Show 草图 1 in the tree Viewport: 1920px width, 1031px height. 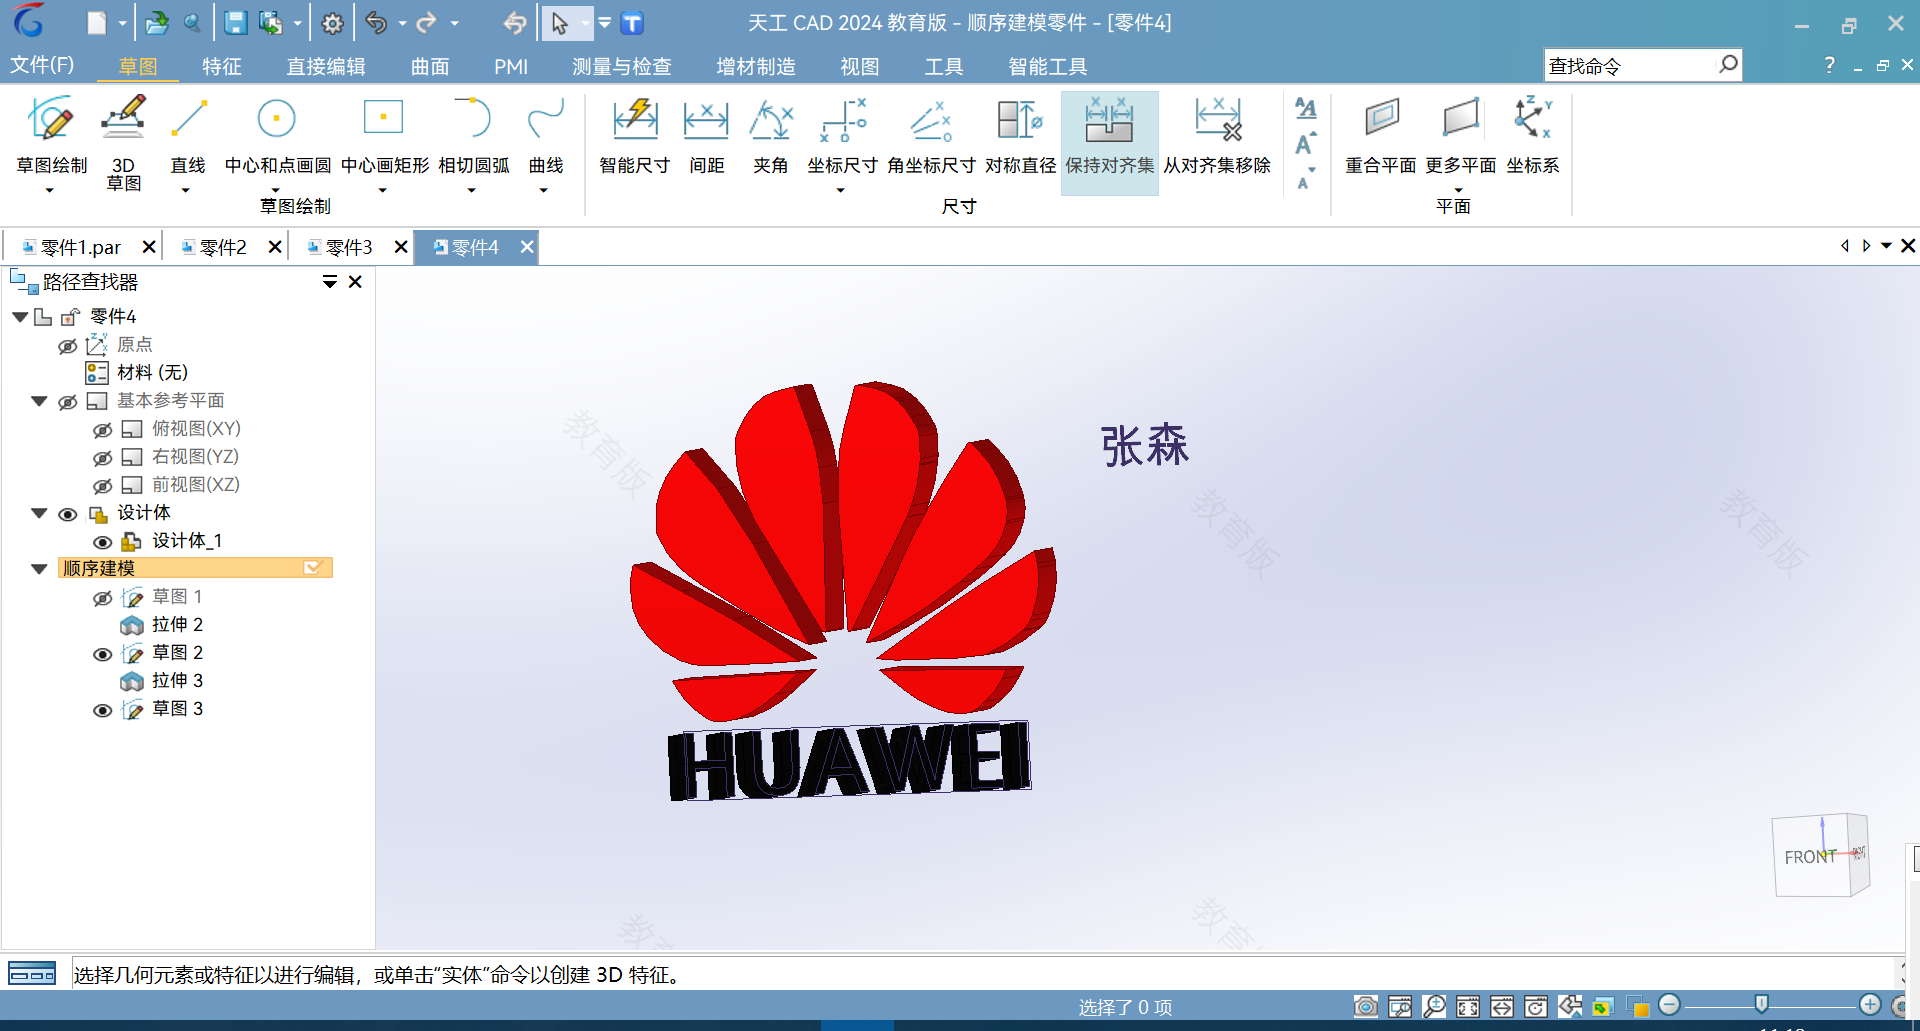pos(102,598)
